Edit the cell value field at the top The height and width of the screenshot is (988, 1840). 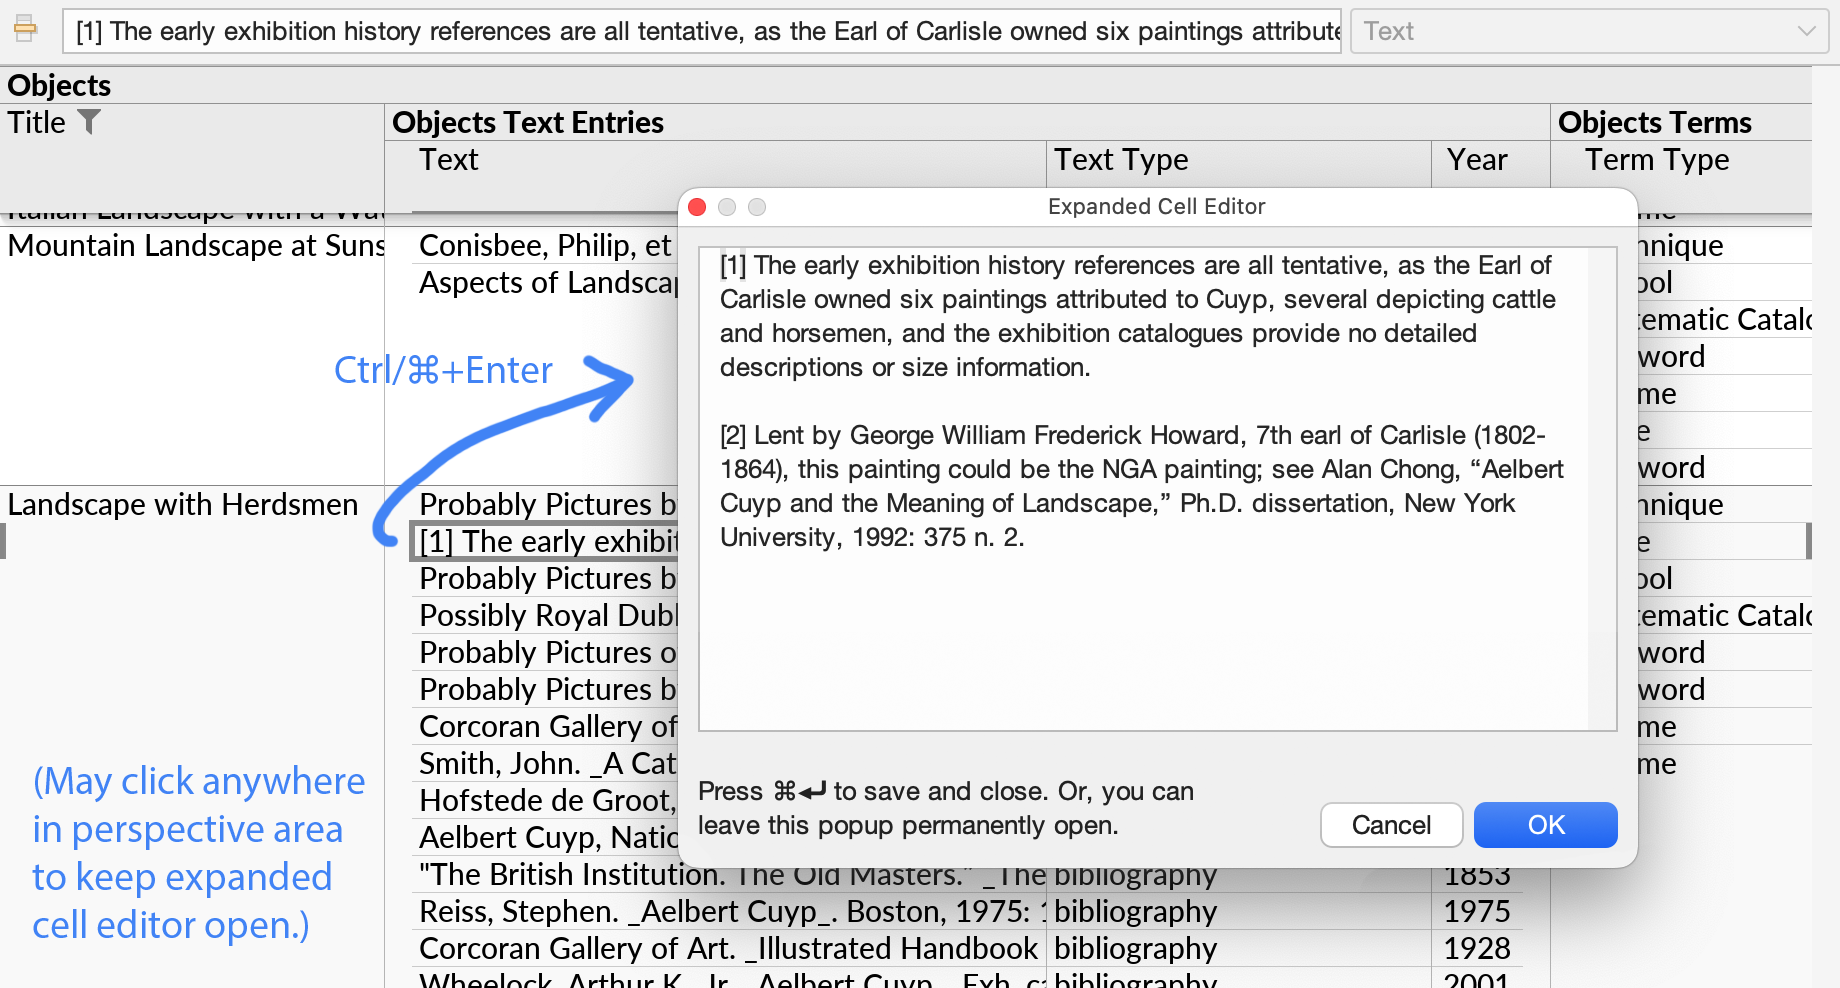point(700,31)
